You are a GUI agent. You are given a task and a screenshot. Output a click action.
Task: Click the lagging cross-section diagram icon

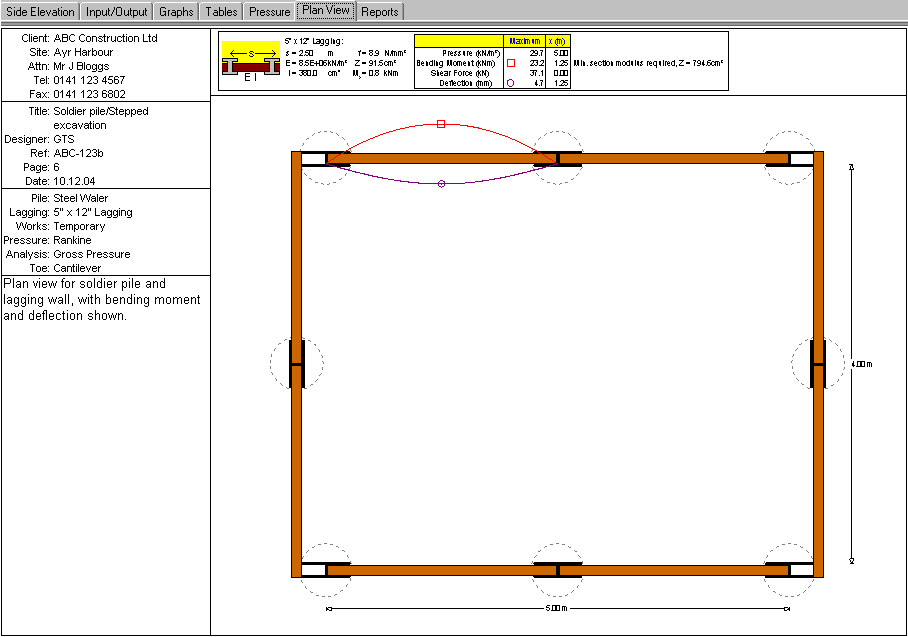(250, 61)
